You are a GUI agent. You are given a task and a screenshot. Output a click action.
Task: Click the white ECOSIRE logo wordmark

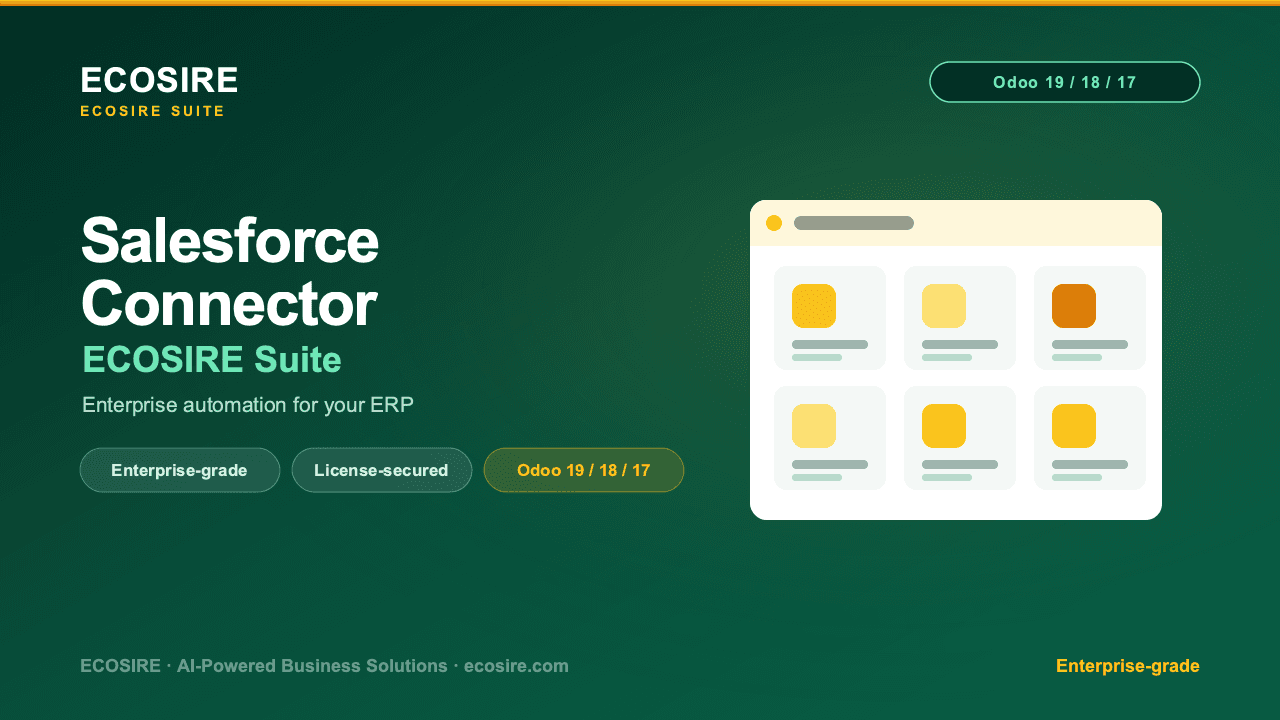pyautogui.click(x=159, y=80)
